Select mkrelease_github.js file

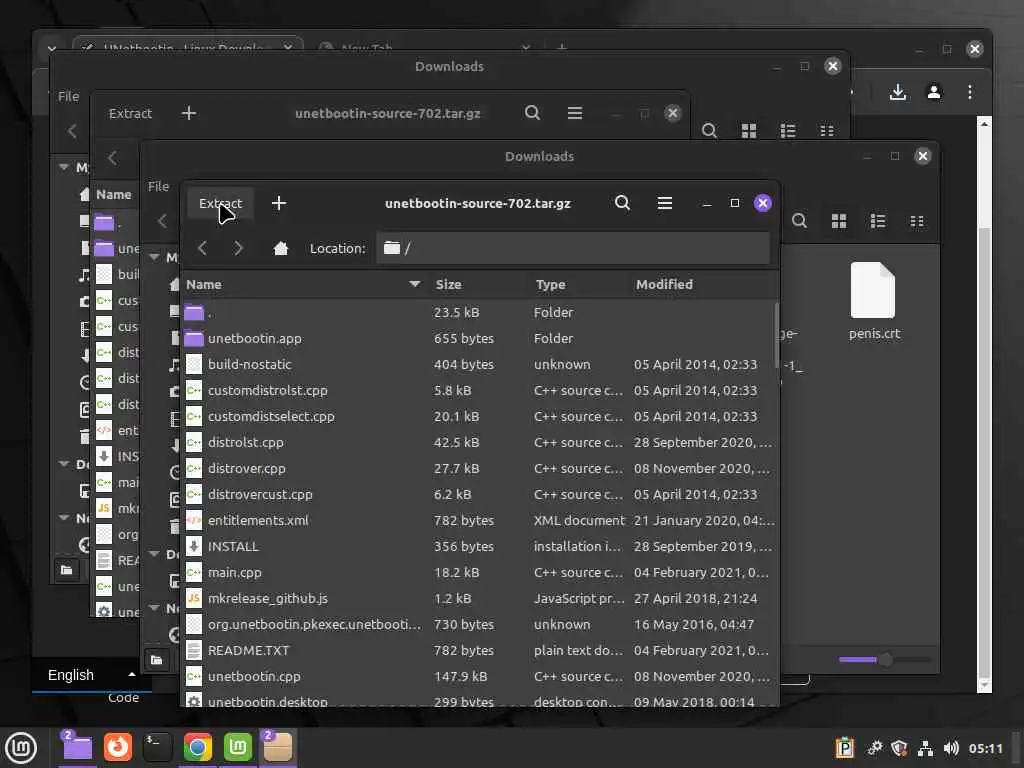click(479, 598)
